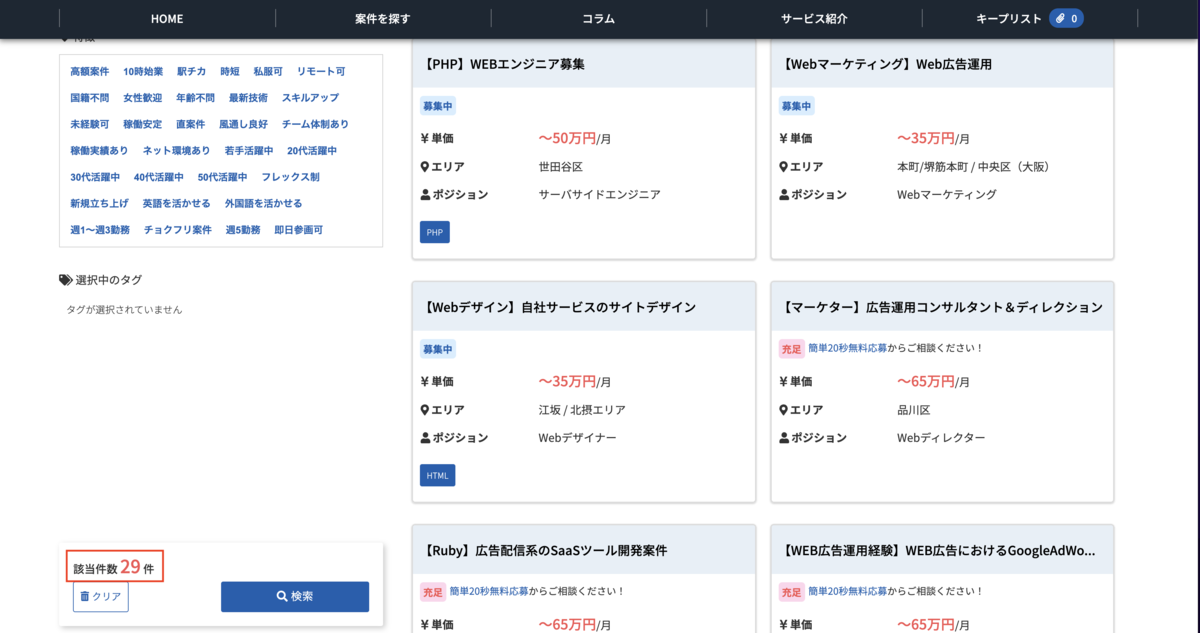The image size is (1200, 633).
Task: Click 充足 badge in マーケター card
Action: pos(791,349)
